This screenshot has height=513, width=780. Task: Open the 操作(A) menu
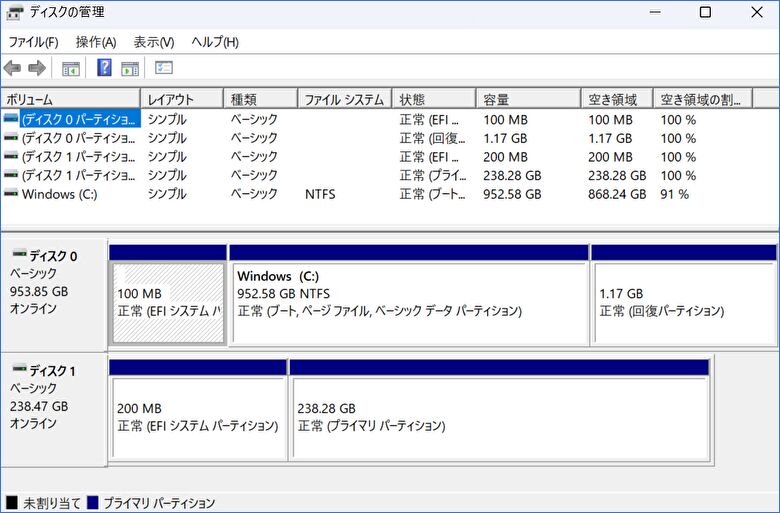(96, 42)
